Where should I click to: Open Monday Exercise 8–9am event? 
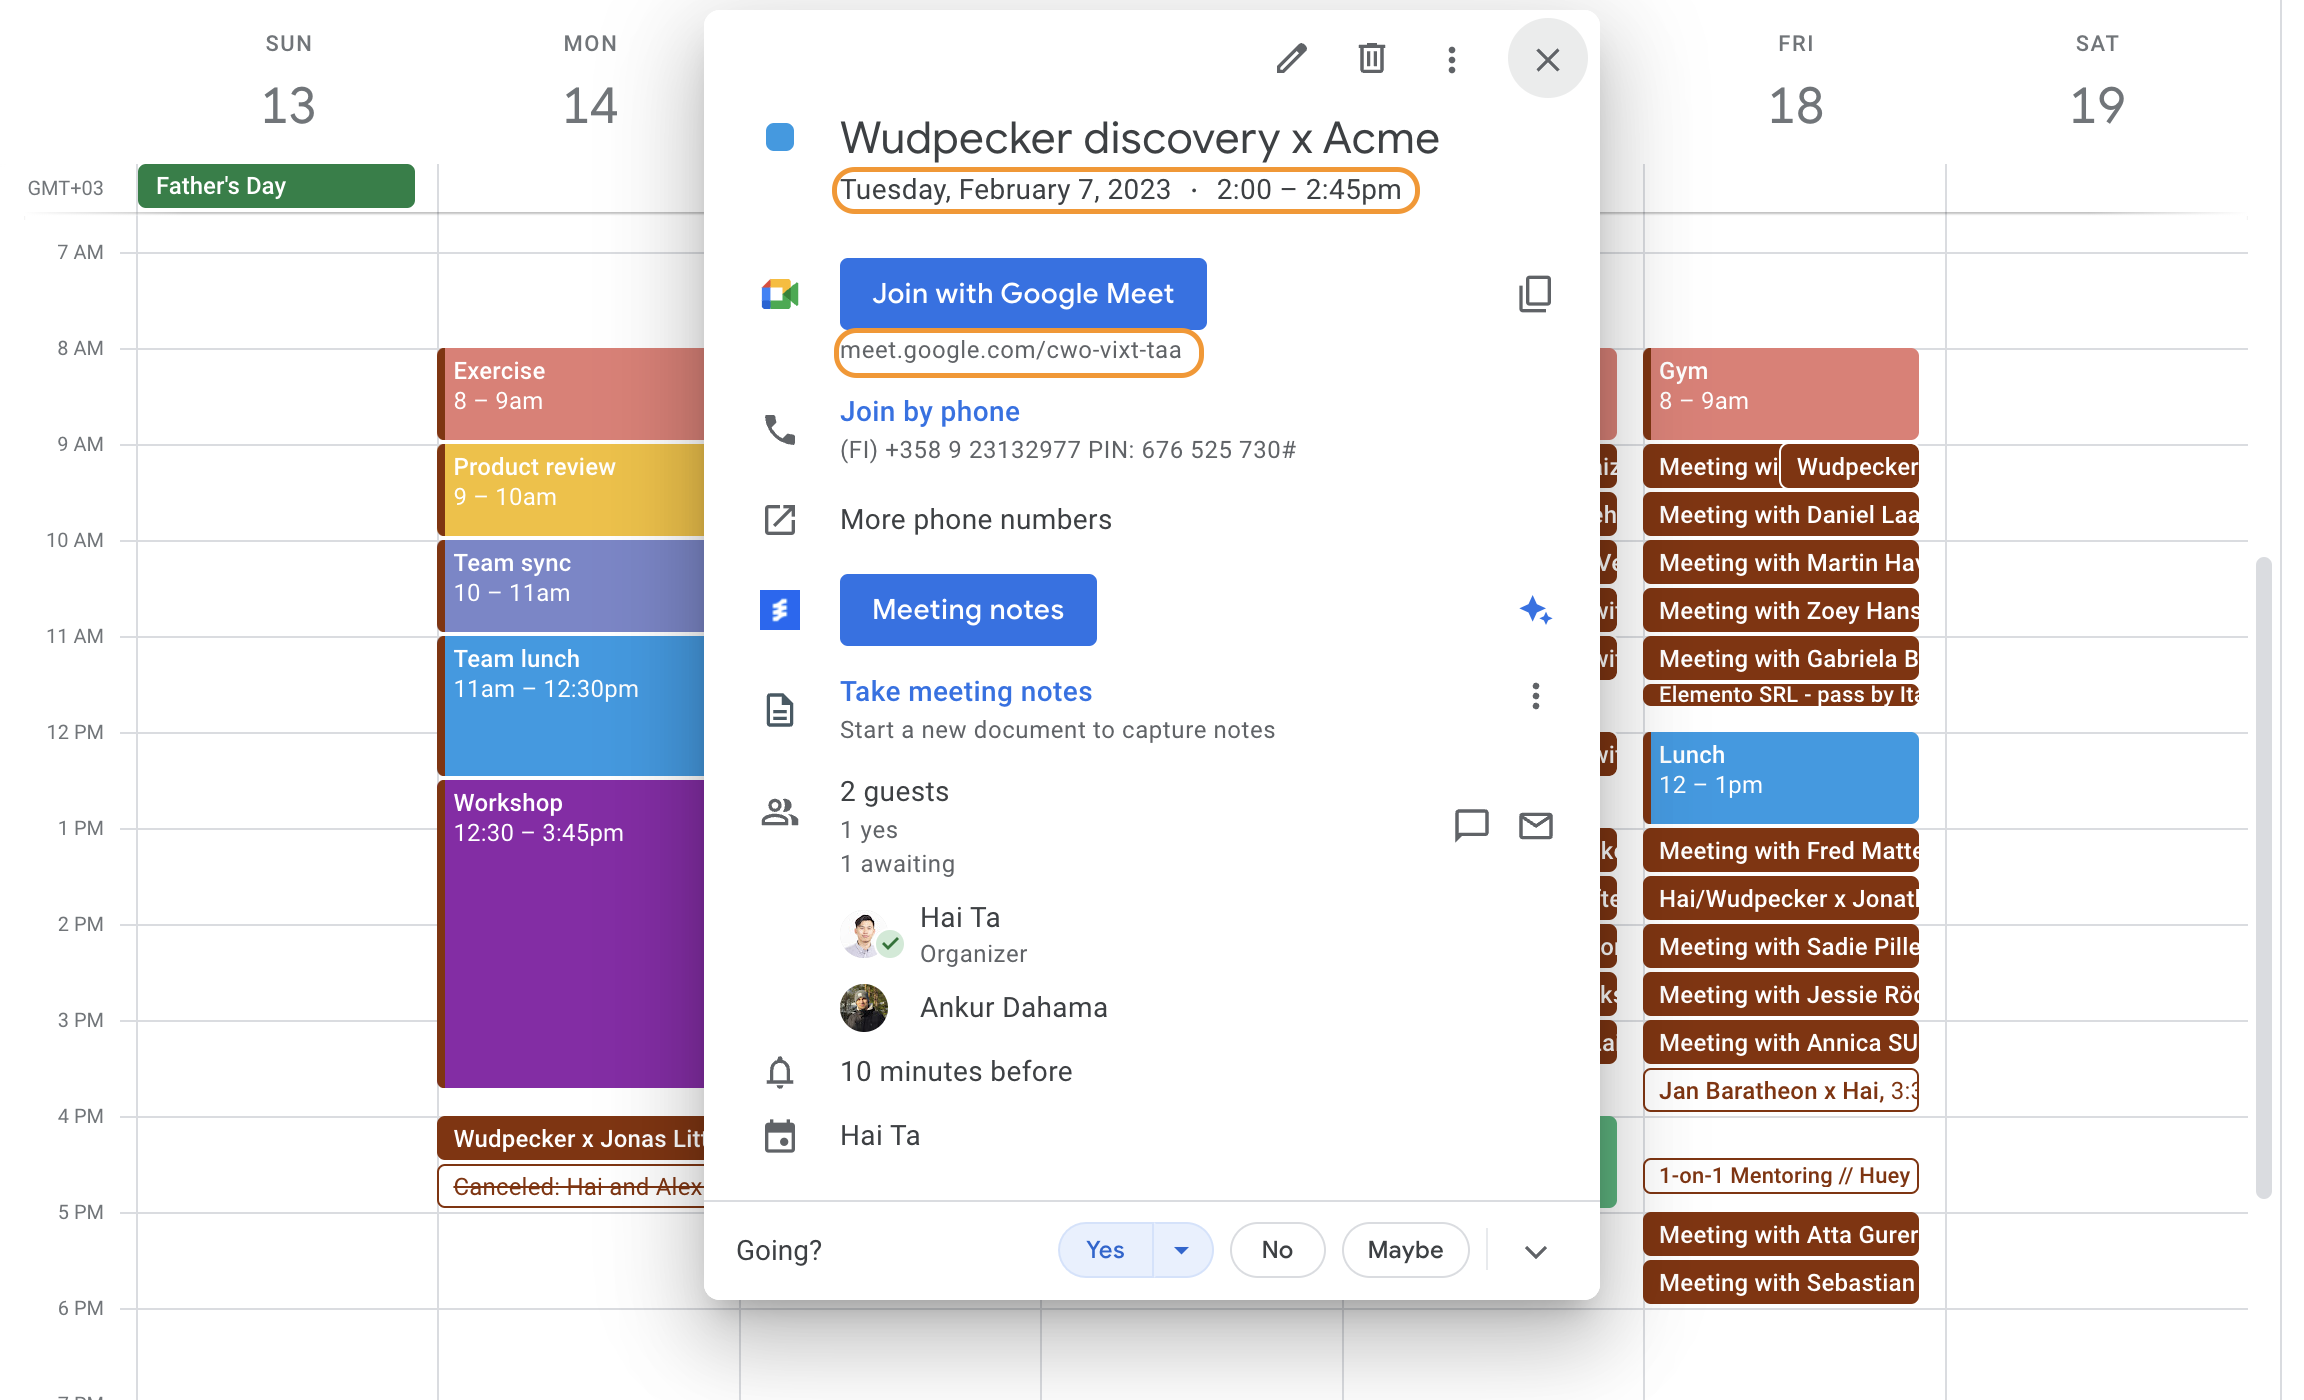(x=572, y=393)
